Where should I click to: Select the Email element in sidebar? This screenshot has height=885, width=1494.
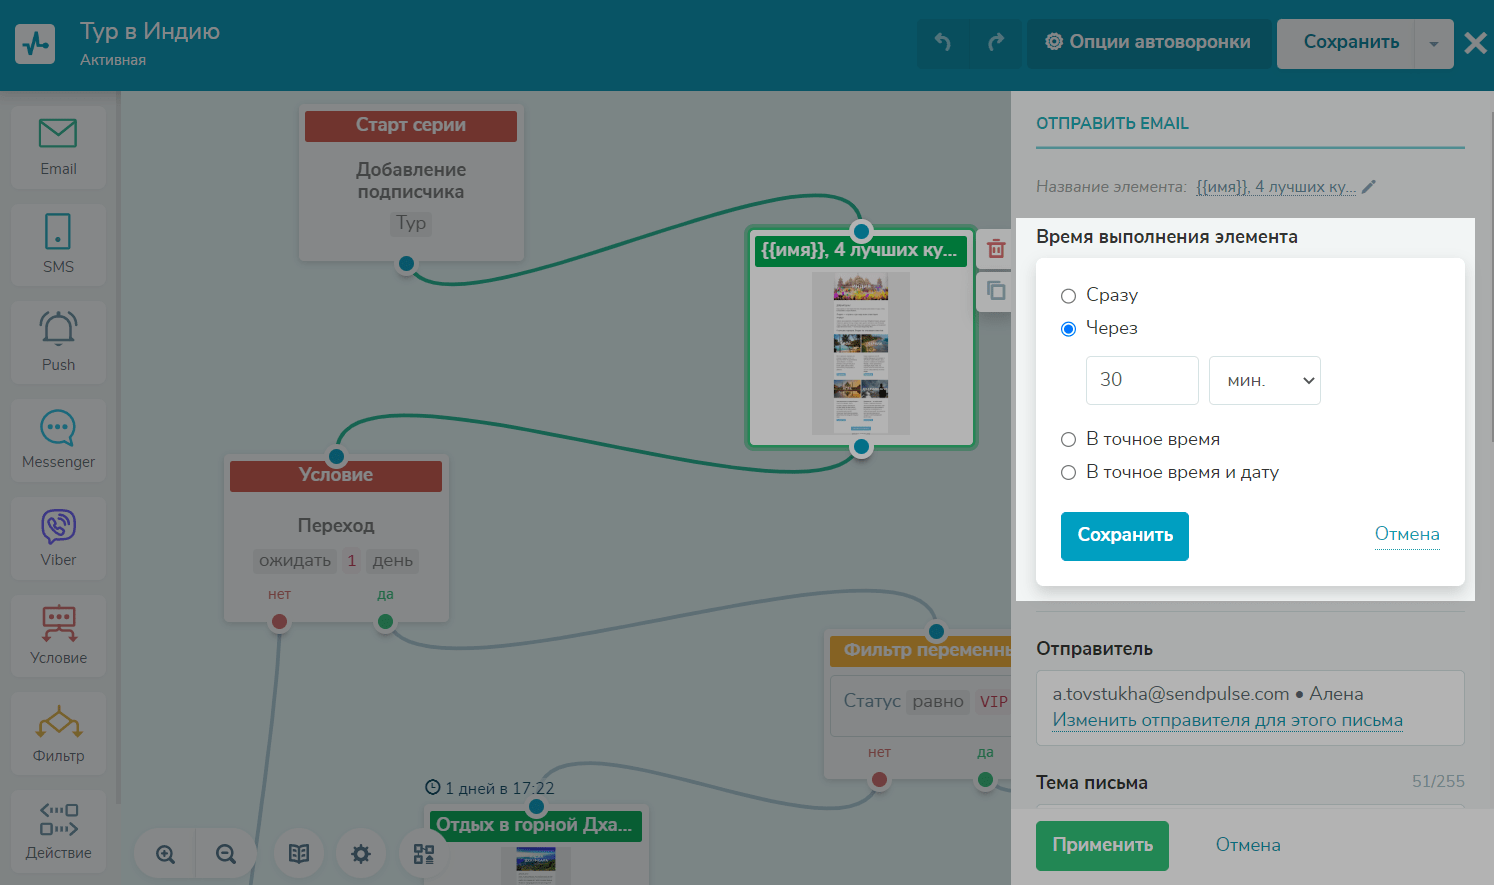tap(58, 146)
